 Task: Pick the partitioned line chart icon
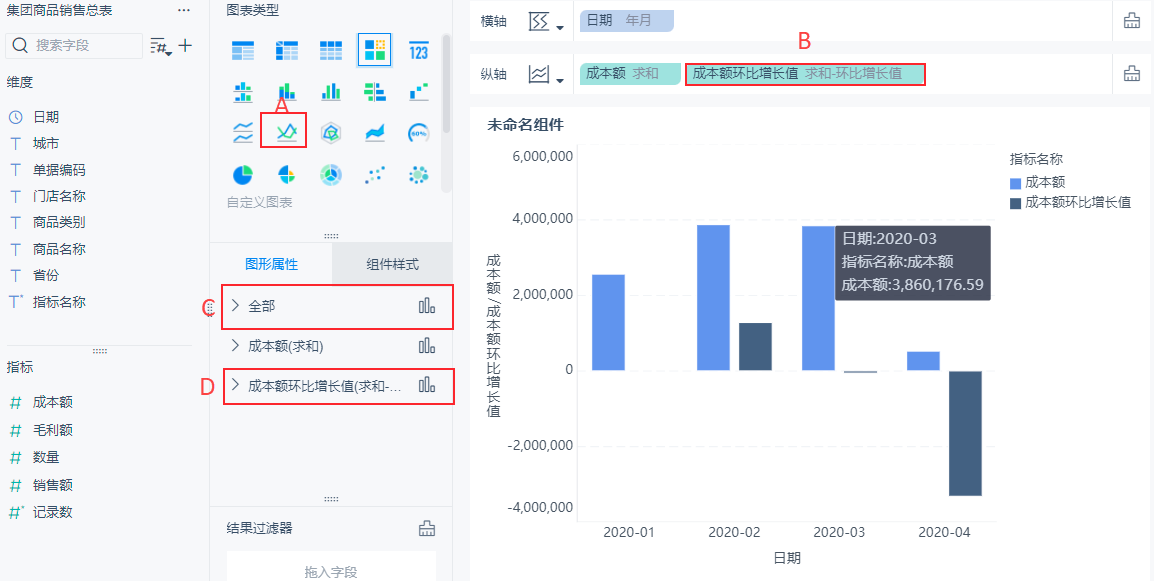(x=243, y=133)
